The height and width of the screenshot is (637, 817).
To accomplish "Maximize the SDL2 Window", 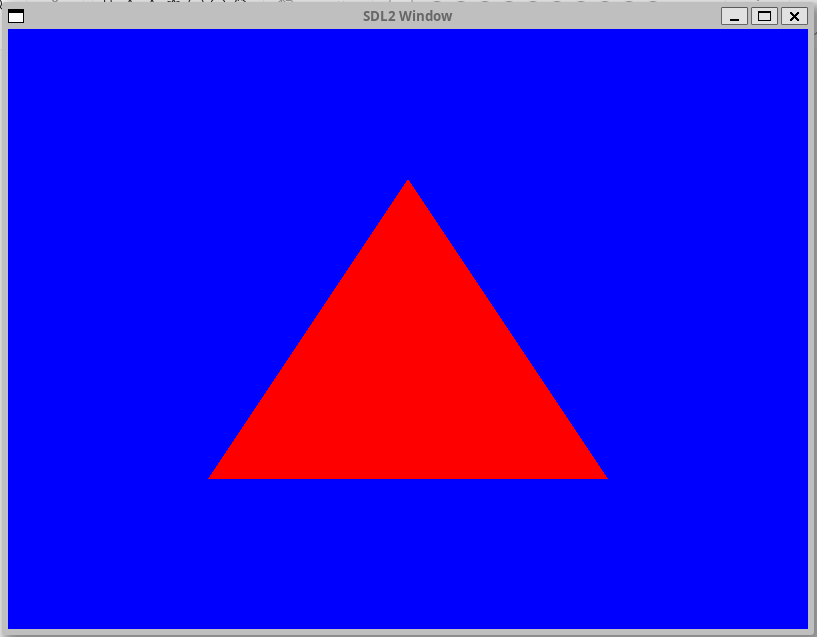I will click(764, 16).
